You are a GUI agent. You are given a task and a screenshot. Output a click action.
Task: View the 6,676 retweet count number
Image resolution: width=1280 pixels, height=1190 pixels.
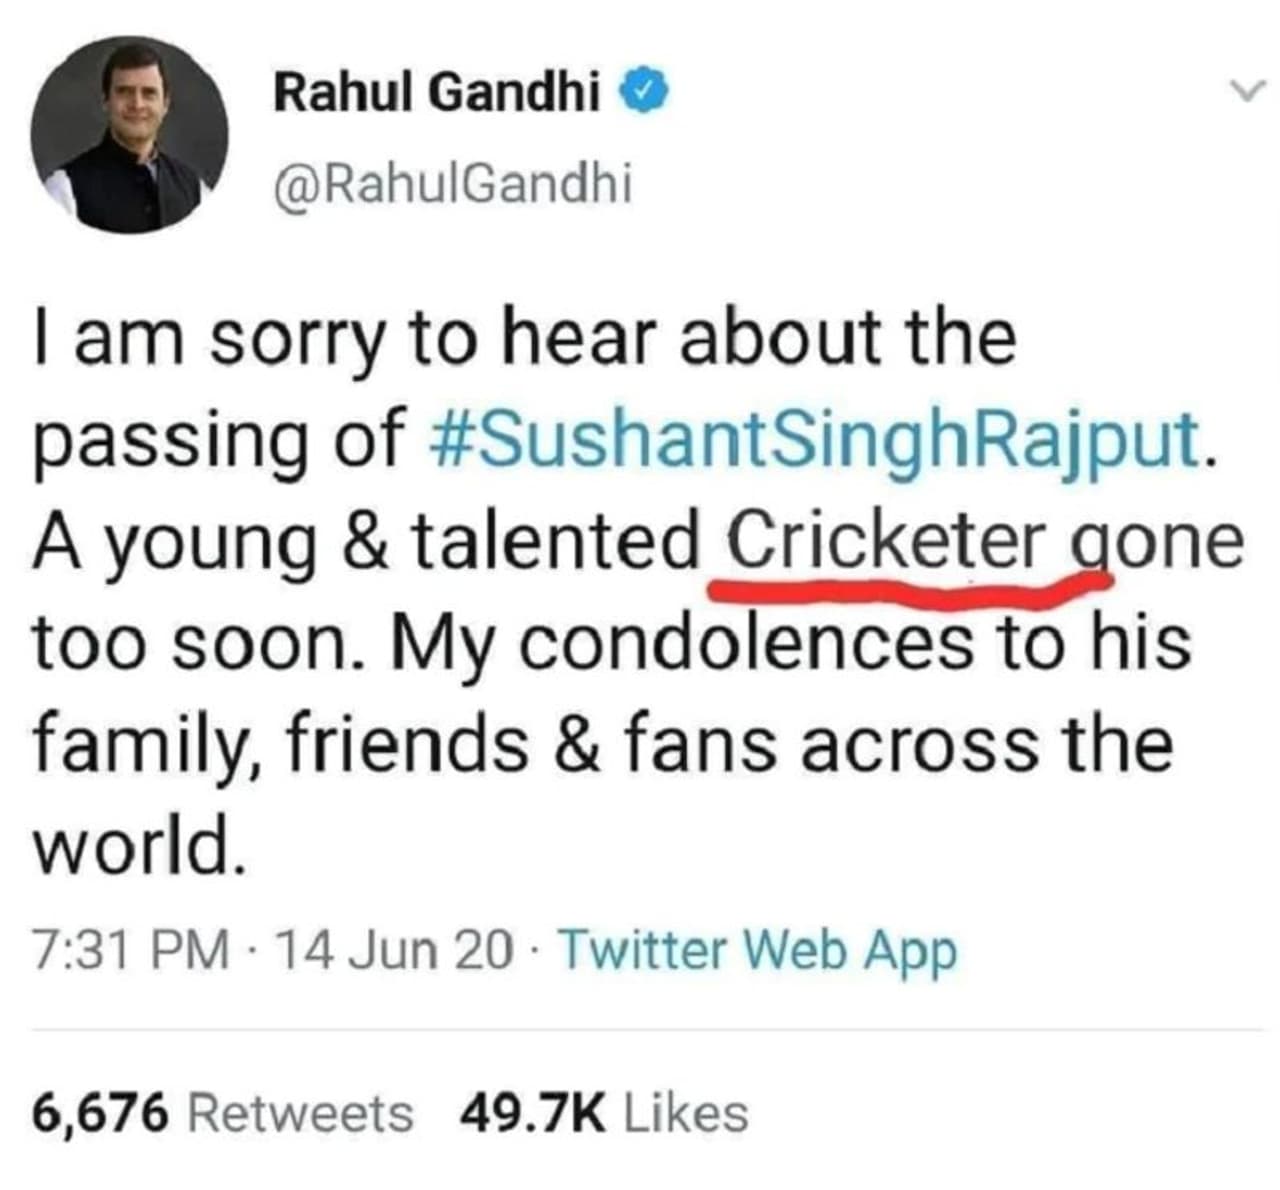pyautogui.click(x=99, y=1113)
